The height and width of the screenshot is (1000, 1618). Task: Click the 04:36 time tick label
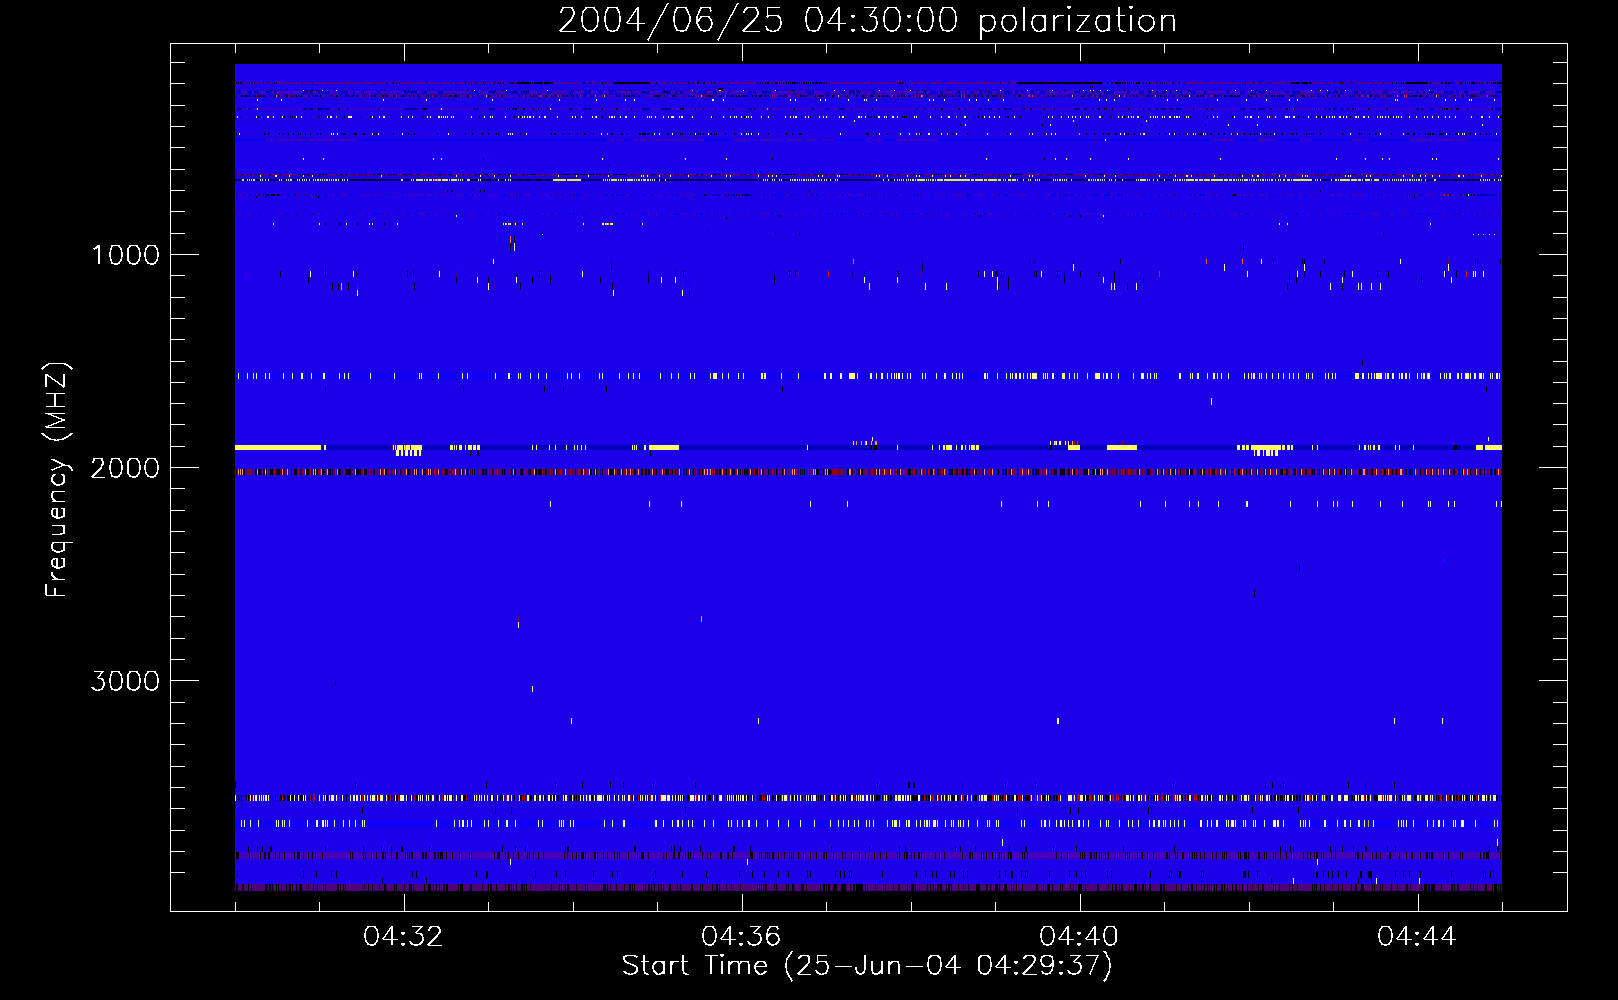[742, 937]
